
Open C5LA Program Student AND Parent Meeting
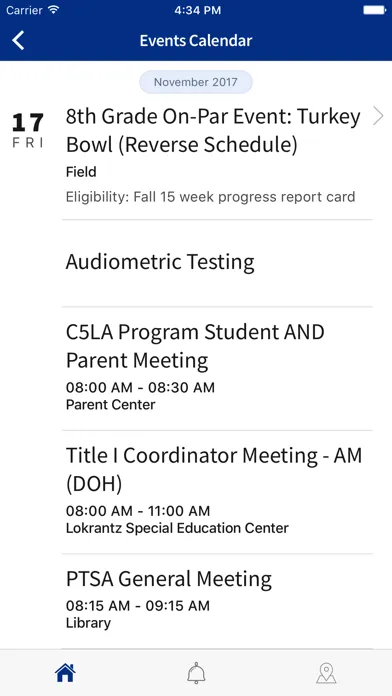217,368
